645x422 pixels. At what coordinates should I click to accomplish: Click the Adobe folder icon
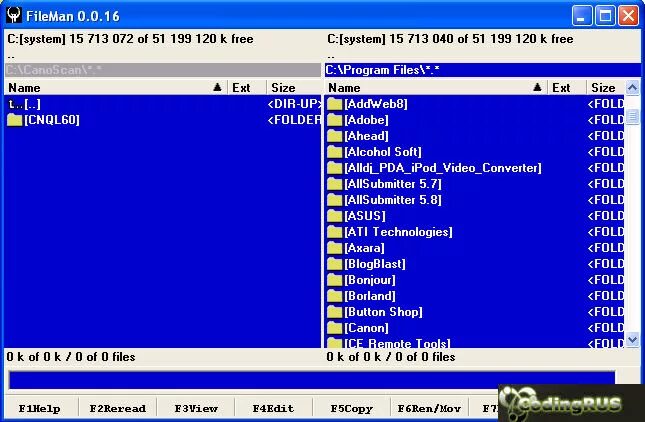coord(334,120)
